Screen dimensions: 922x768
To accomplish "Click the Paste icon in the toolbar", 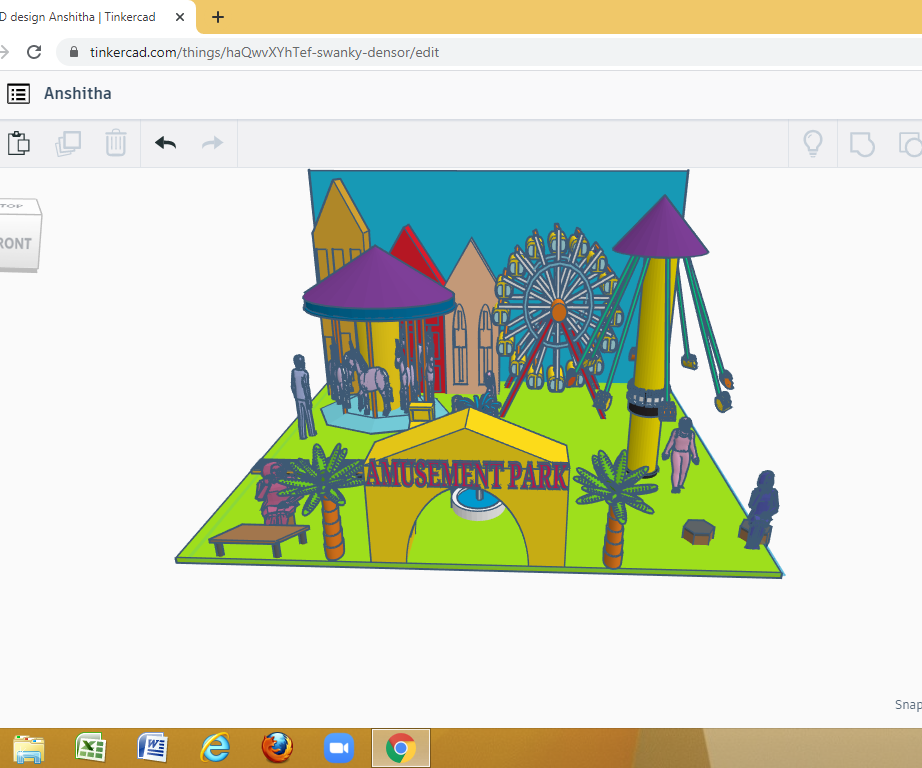I will pos(19,143).
